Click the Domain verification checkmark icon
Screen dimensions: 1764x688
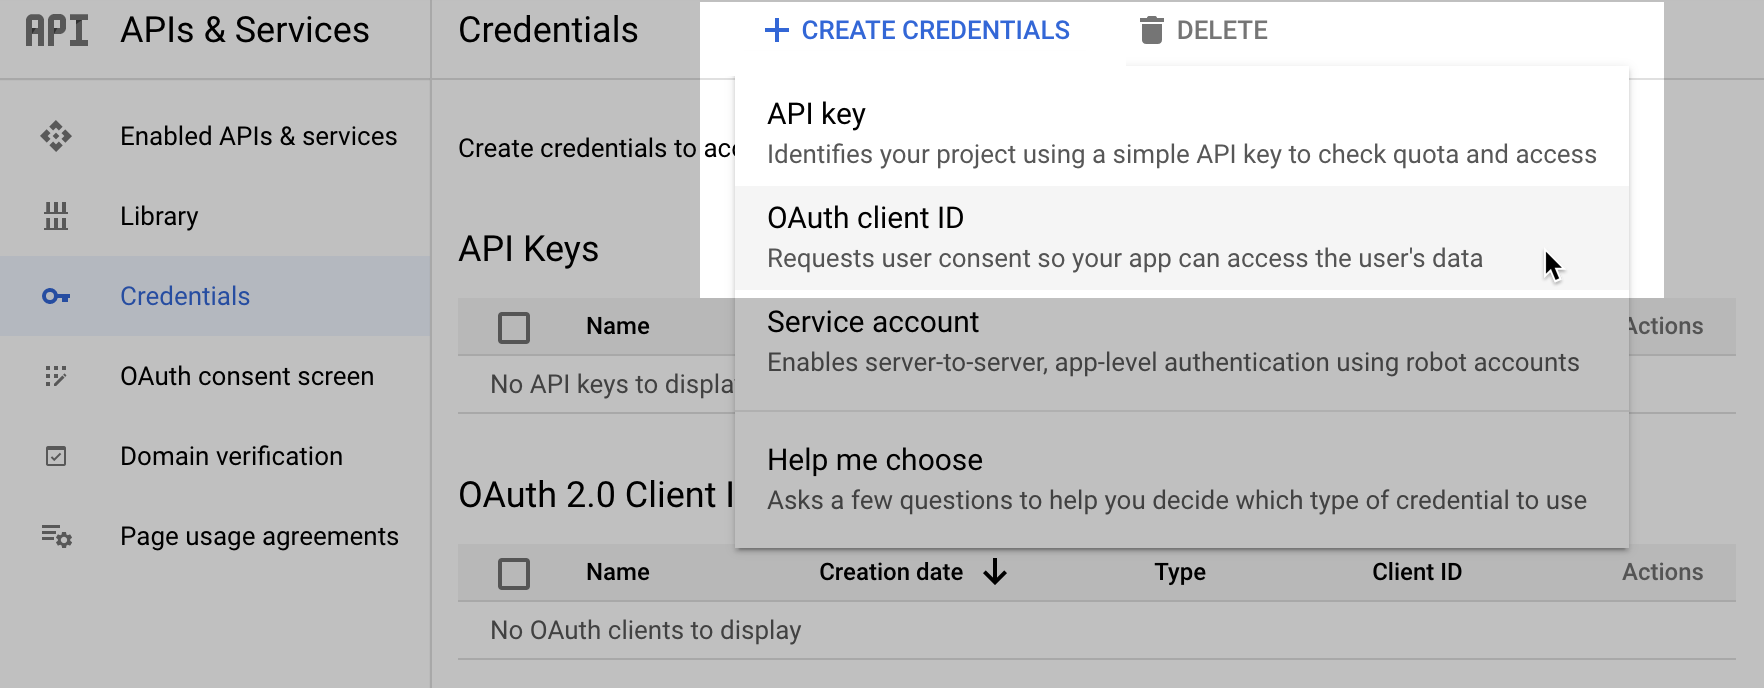click(x=56, y=456)
